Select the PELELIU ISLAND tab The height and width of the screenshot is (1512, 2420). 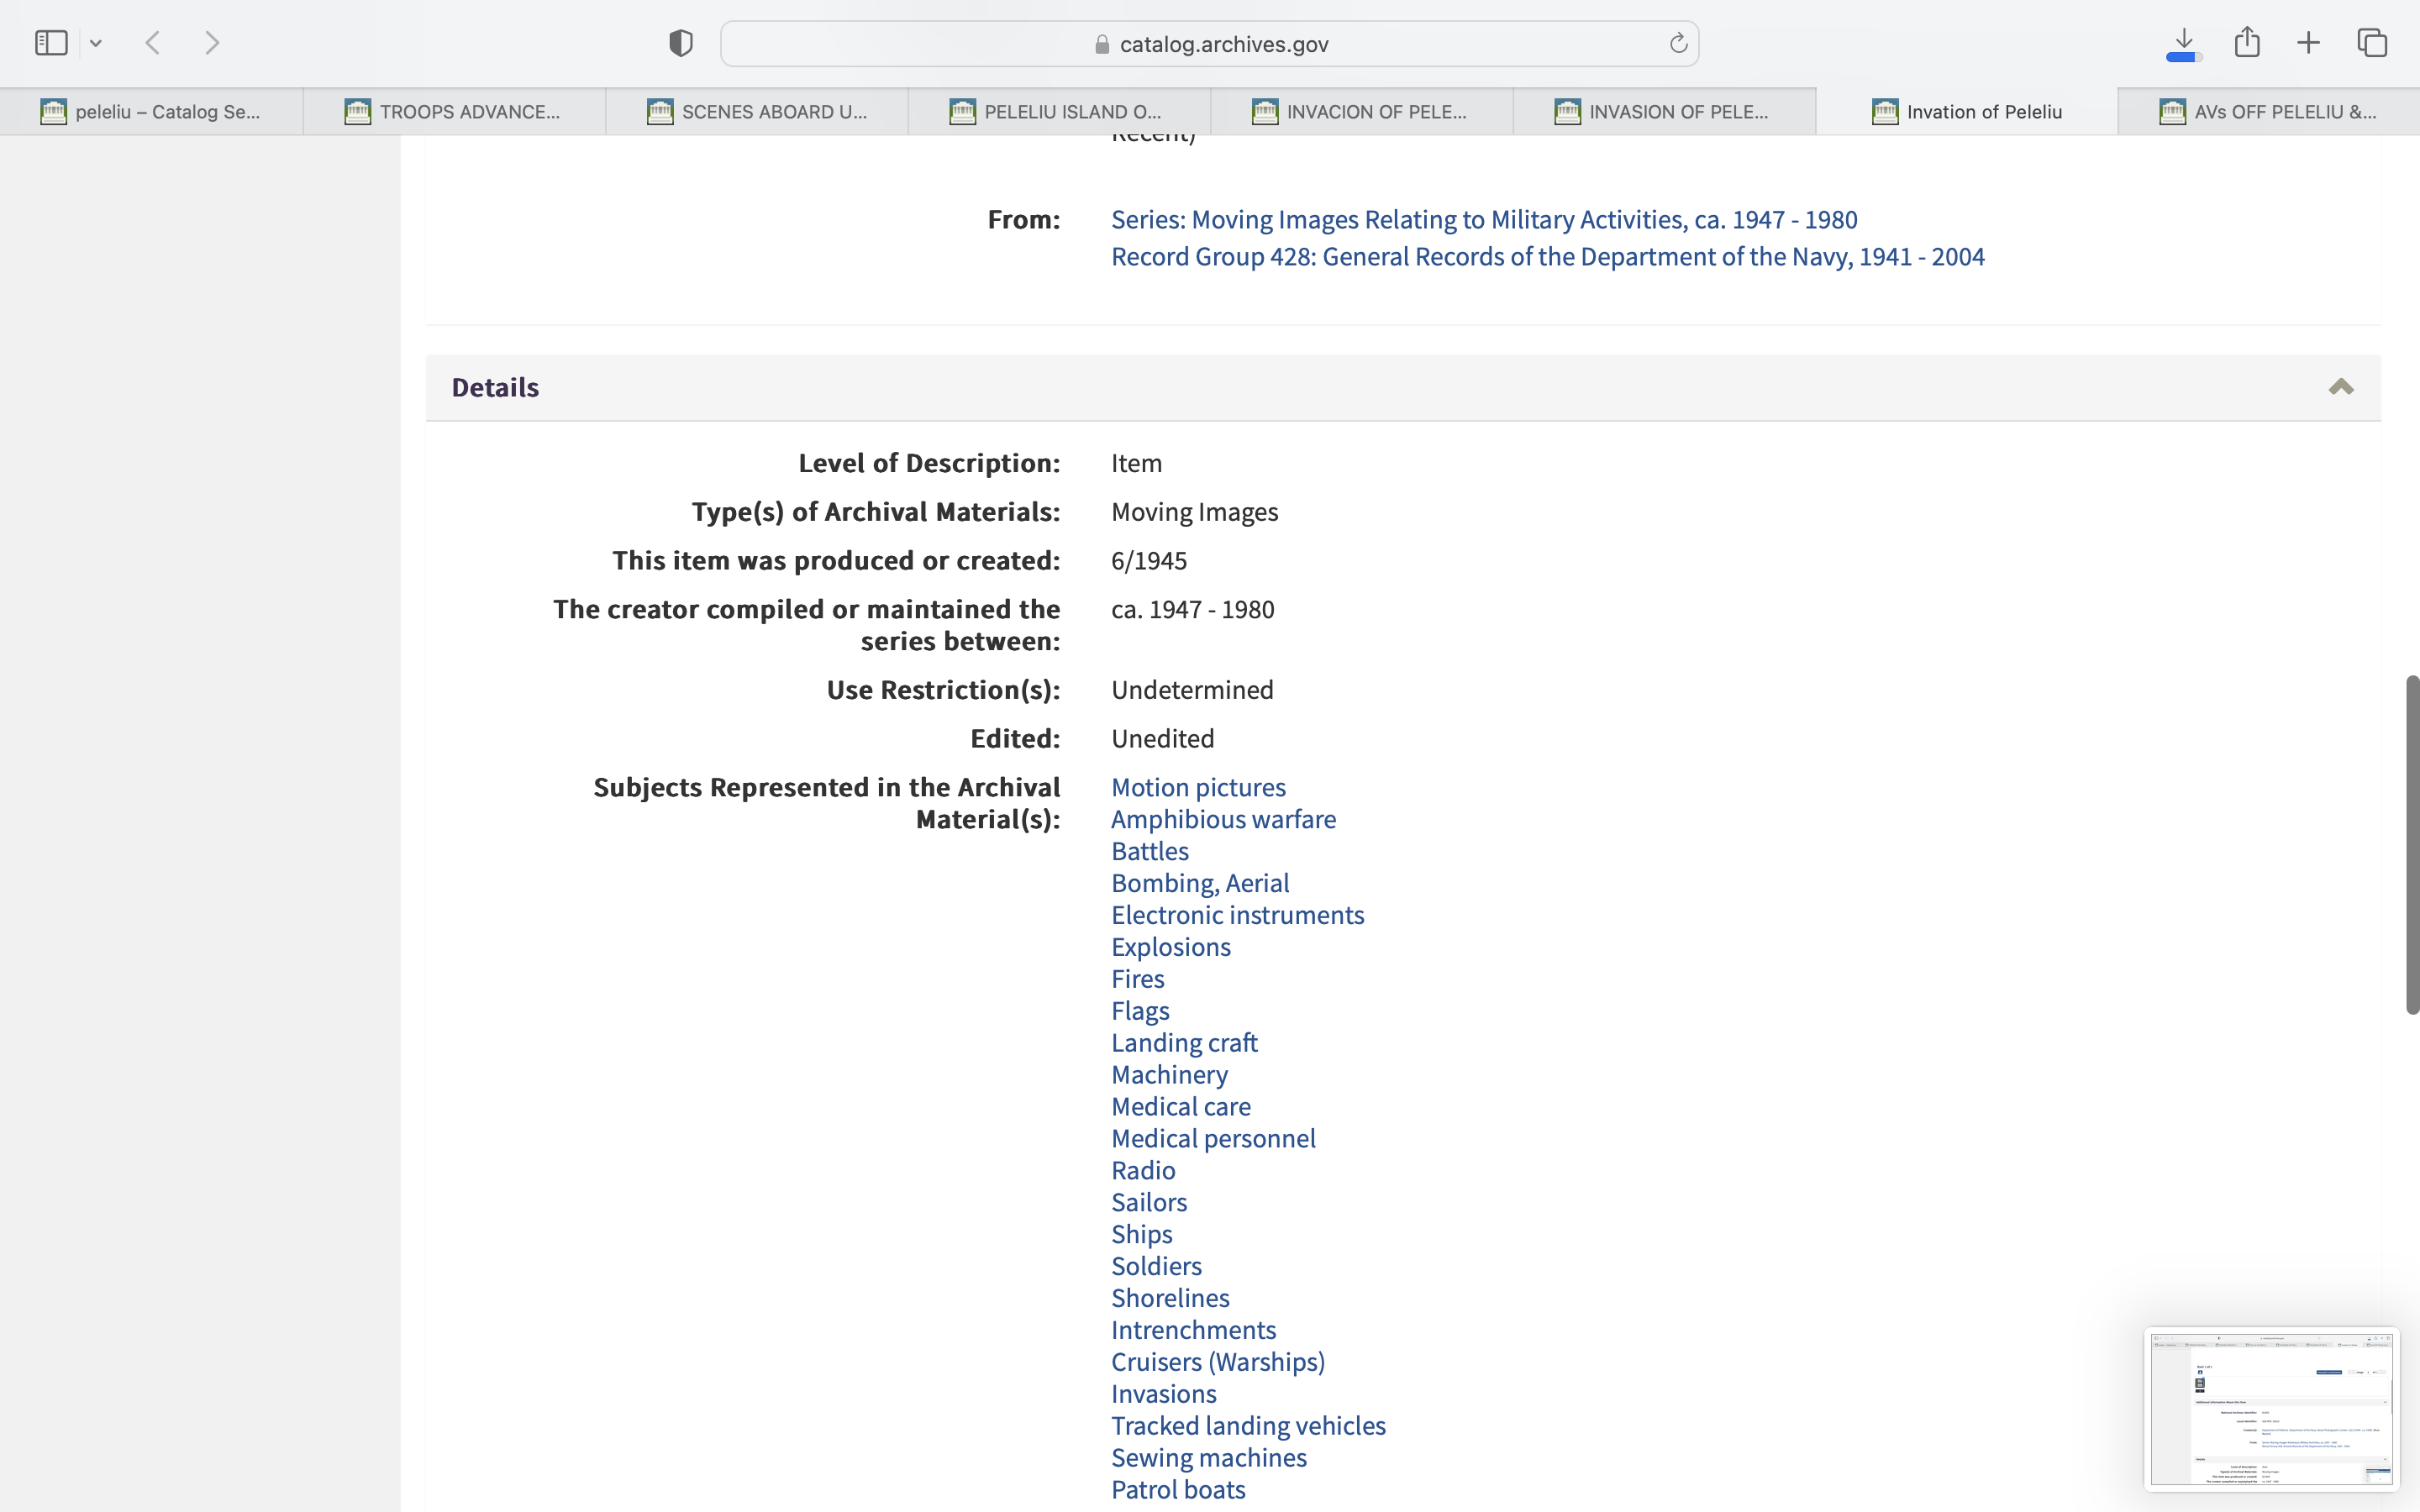[x=1058, y=112]
